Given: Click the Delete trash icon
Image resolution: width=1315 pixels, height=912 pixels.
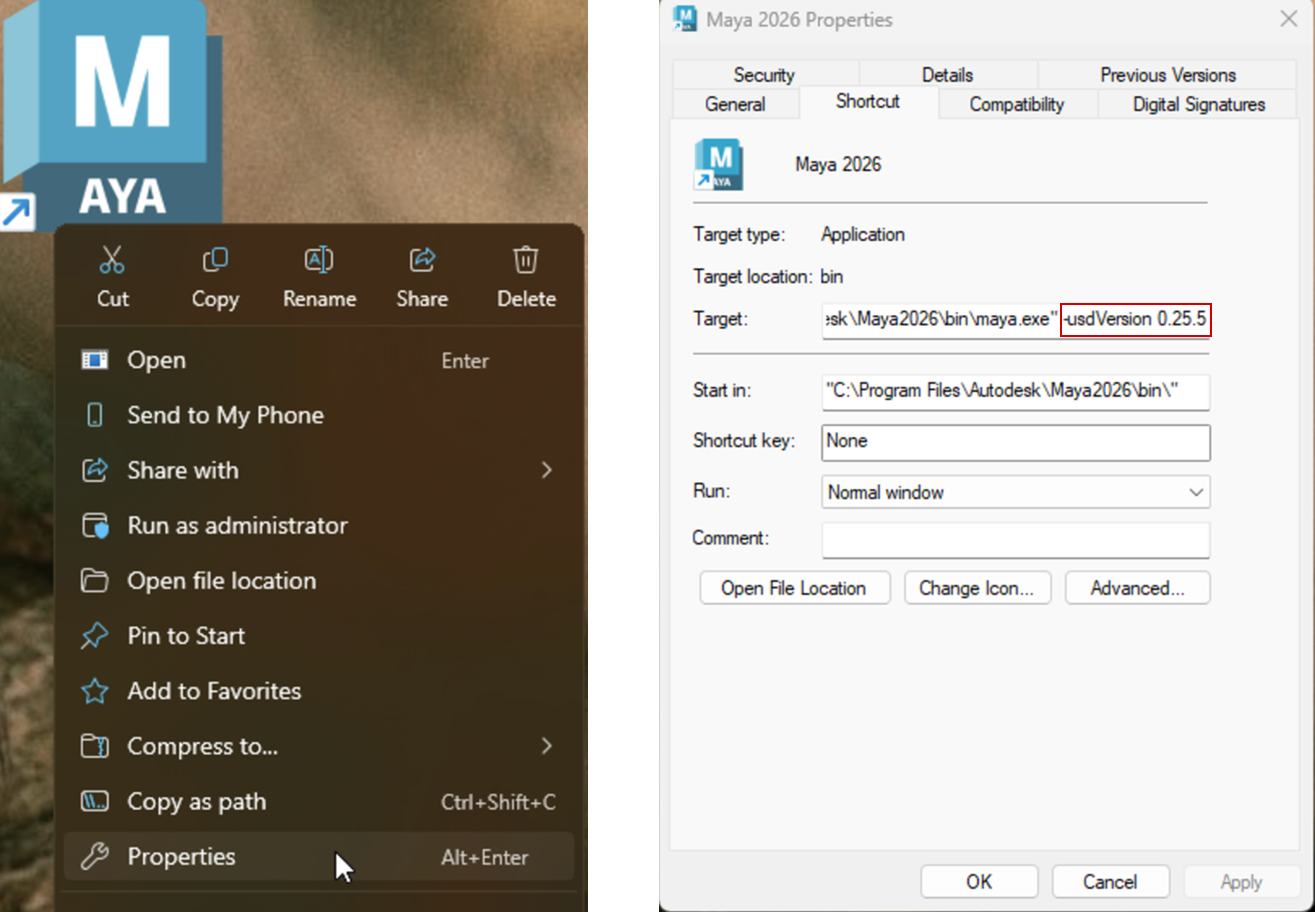Looking at the screenshot, I should 526,261.
